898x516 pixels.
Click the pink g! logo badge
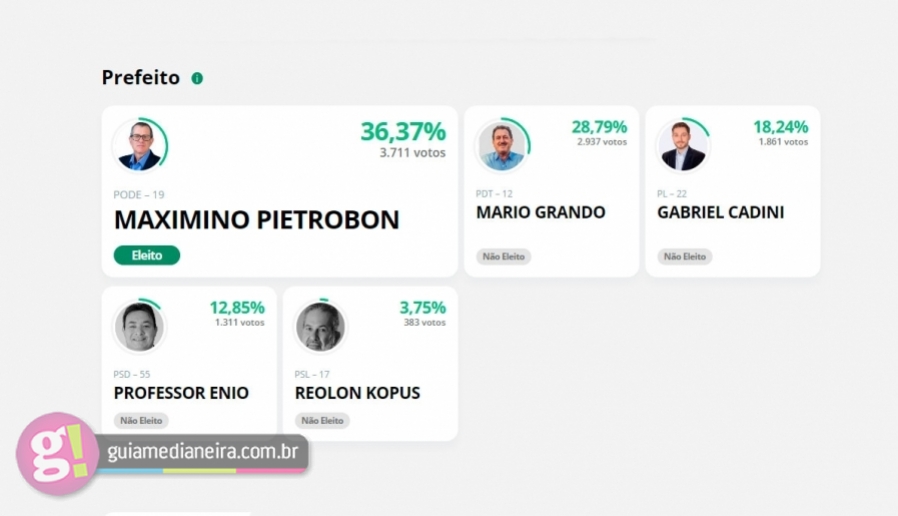(x=57, y=454)
